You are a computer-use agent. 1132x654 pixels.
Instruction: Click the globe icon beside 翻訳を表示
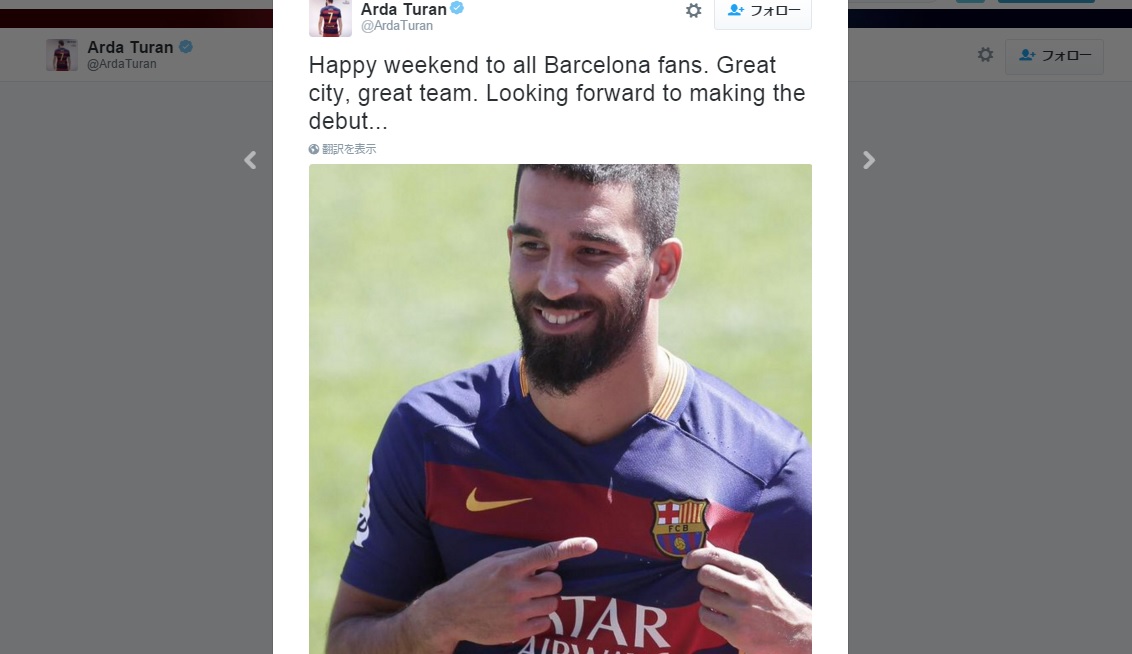point(313,149)
